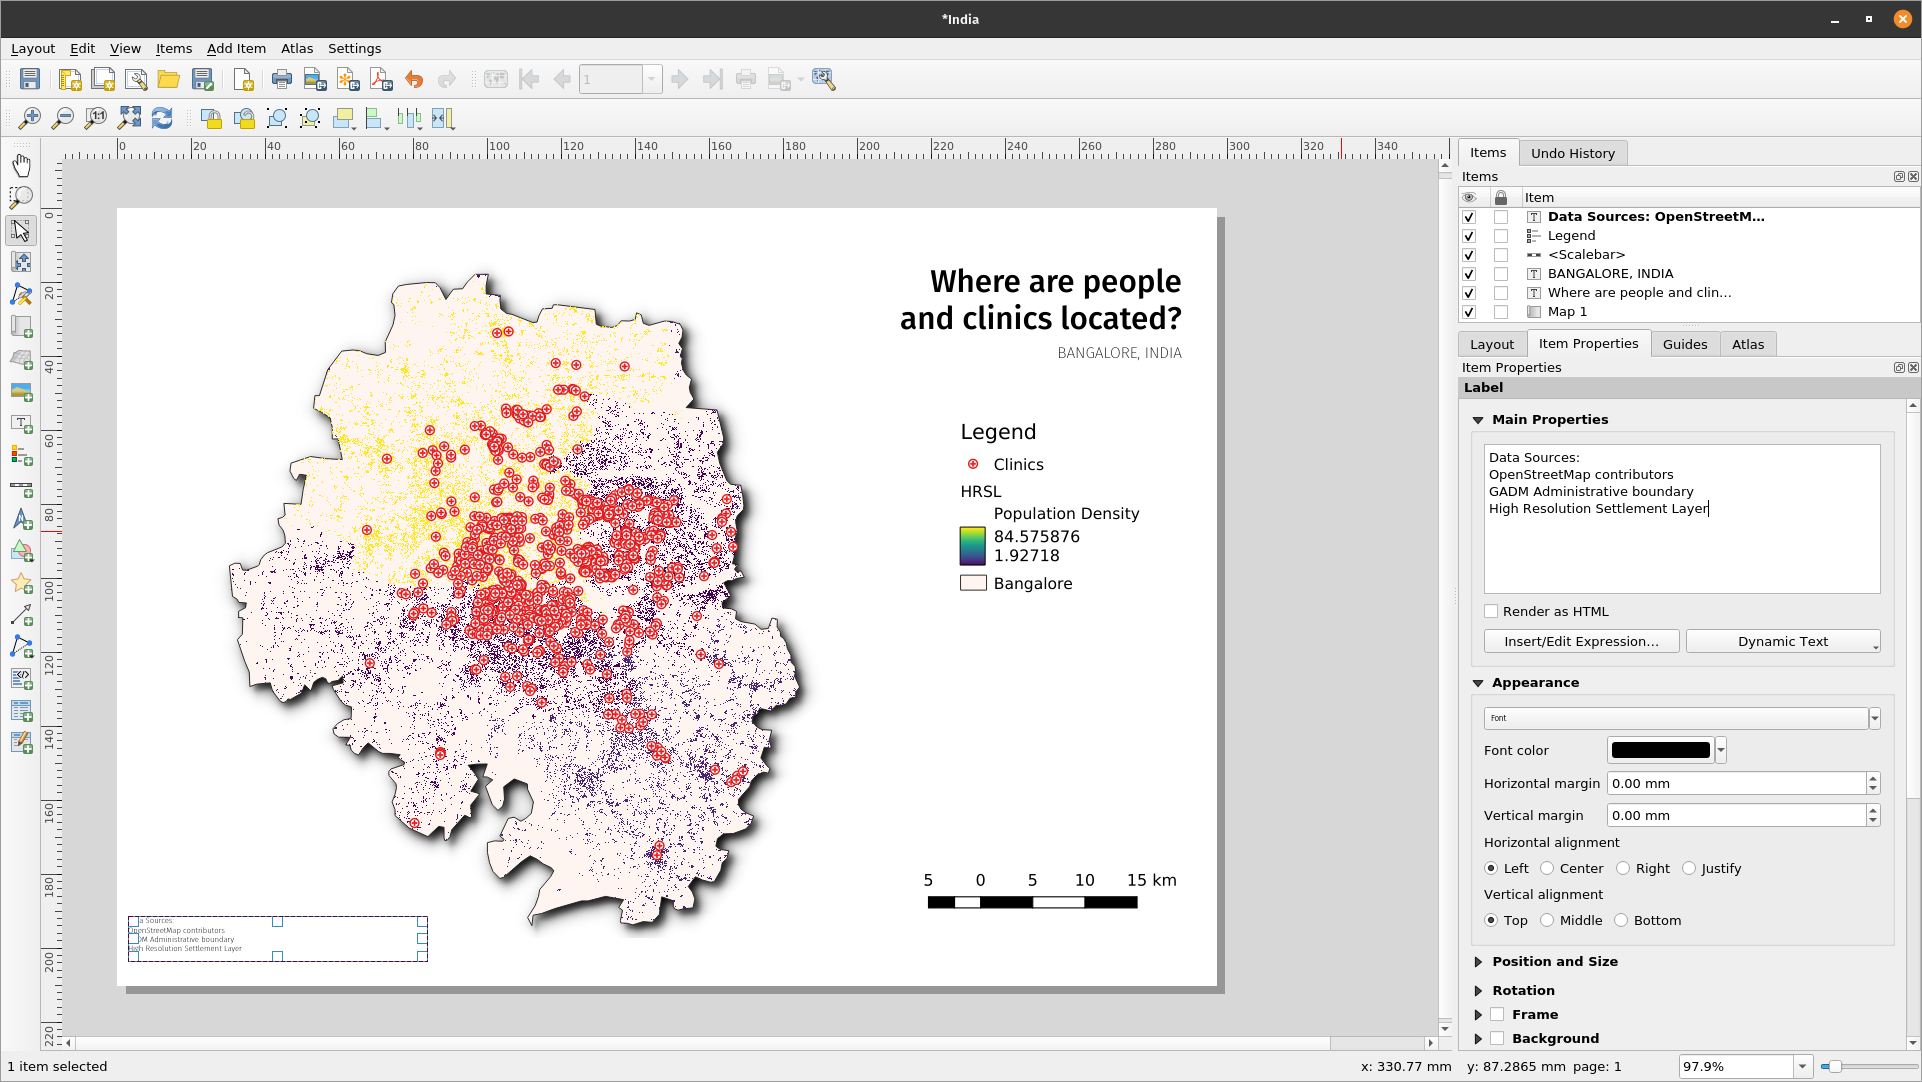Expand Position and Size section
Viewport: 1922px width, 1082px height.
1478,962
